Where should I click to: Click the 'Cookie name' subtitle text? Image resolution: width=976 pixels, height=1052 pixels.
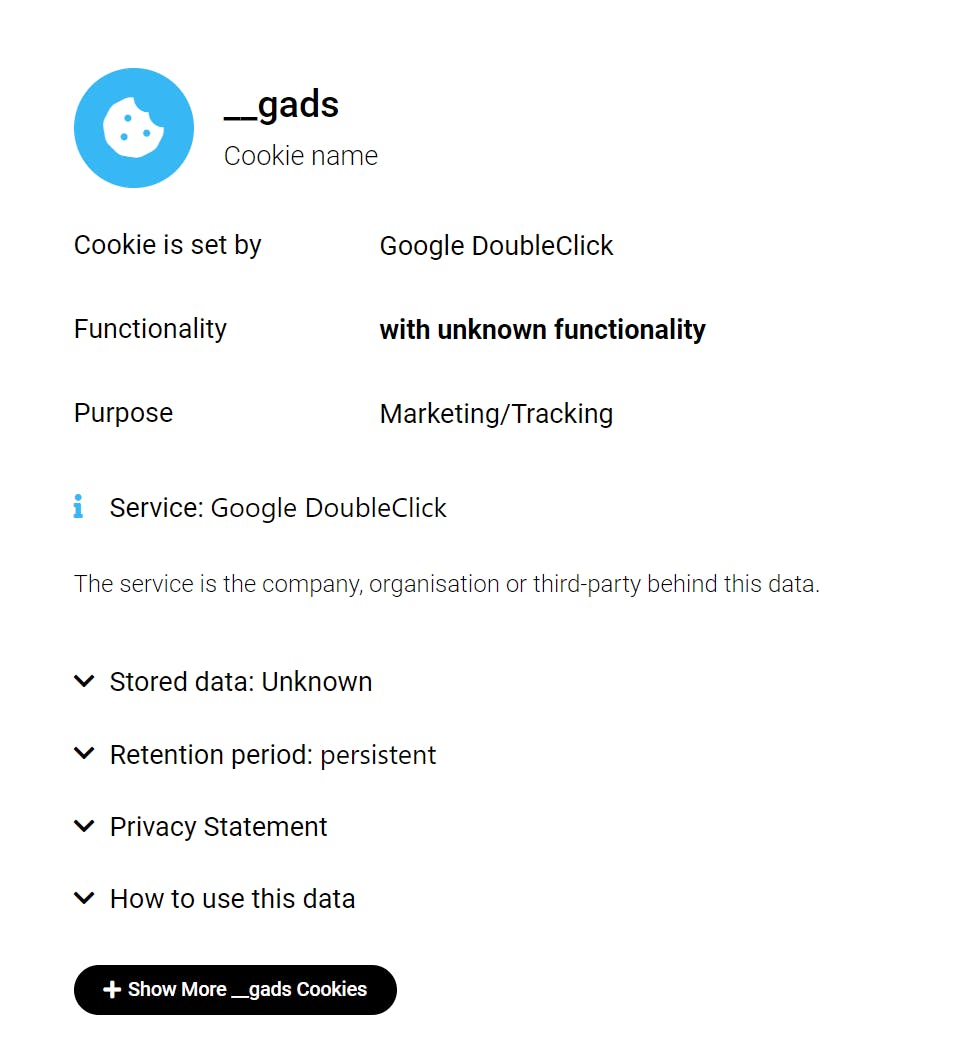pos(301,156)
